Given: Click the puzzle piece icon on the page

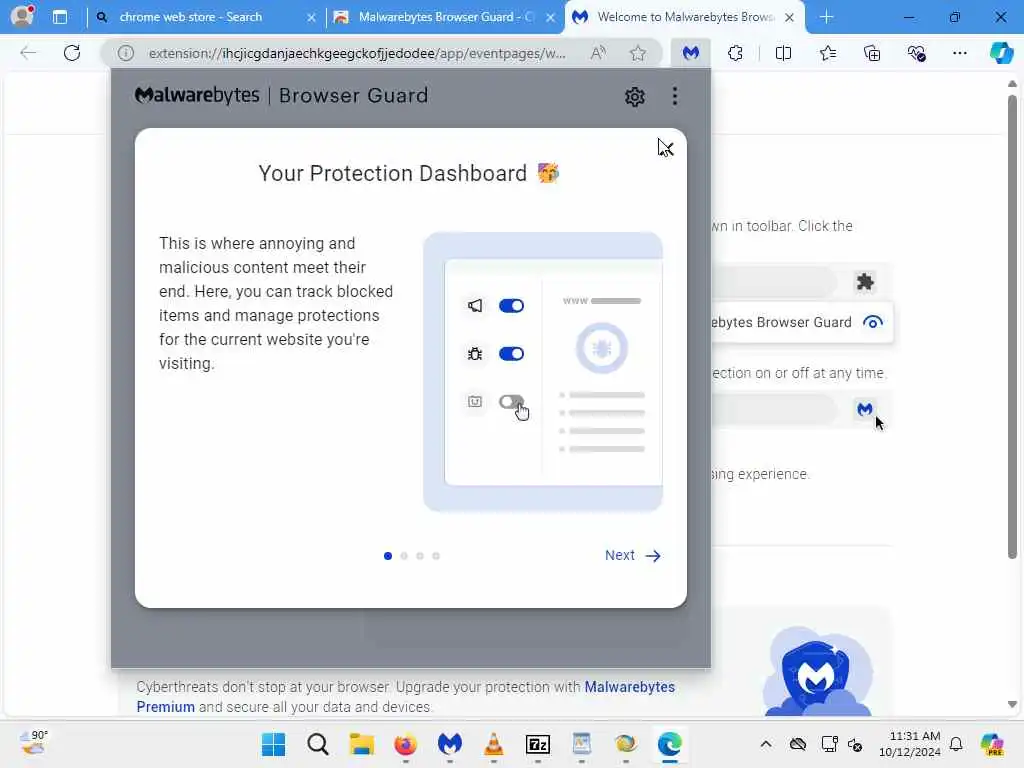Looking at the screenshot, I should pos(865,282).
